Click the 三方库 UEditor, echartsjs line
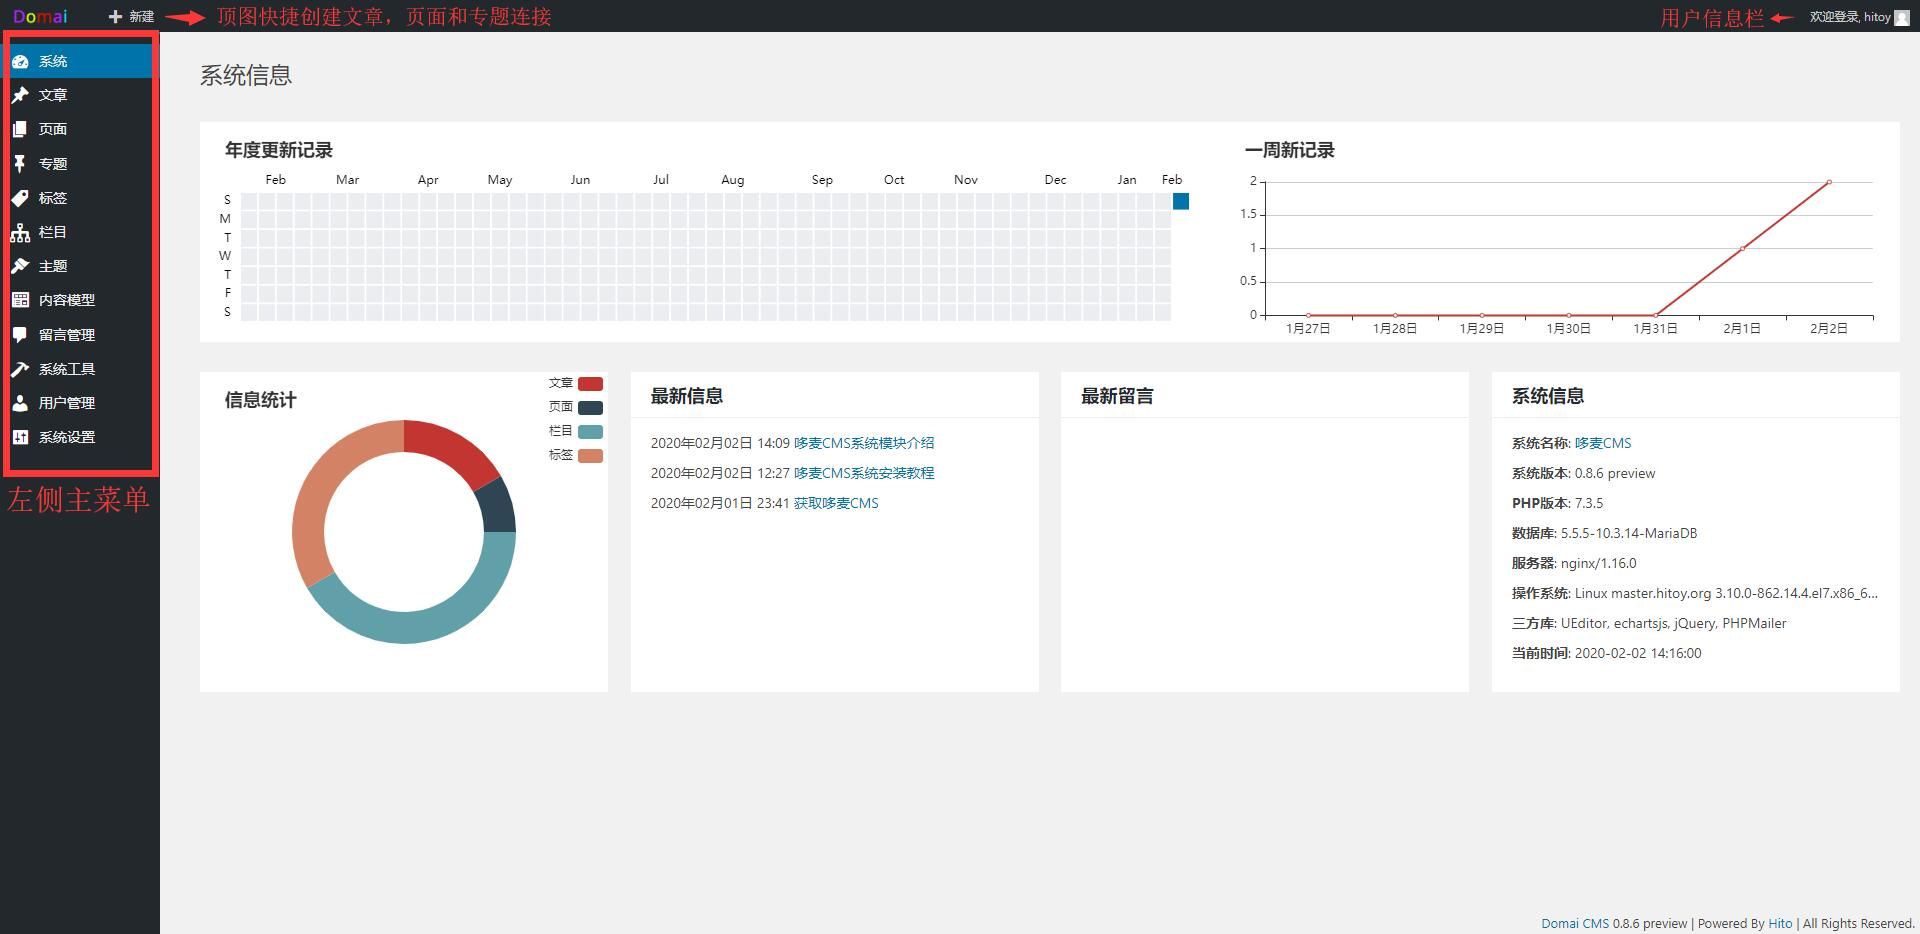The height and width of the screenshot is (934, 1920). (1649, 623)
